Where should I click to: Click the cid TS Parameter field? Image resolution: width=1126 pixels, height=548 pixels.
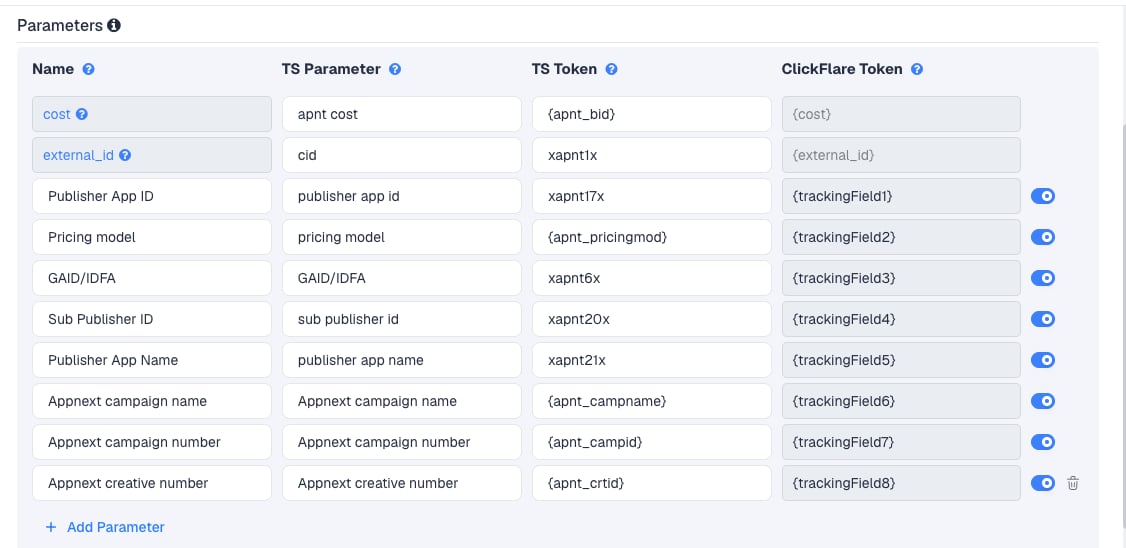[402, 155]
